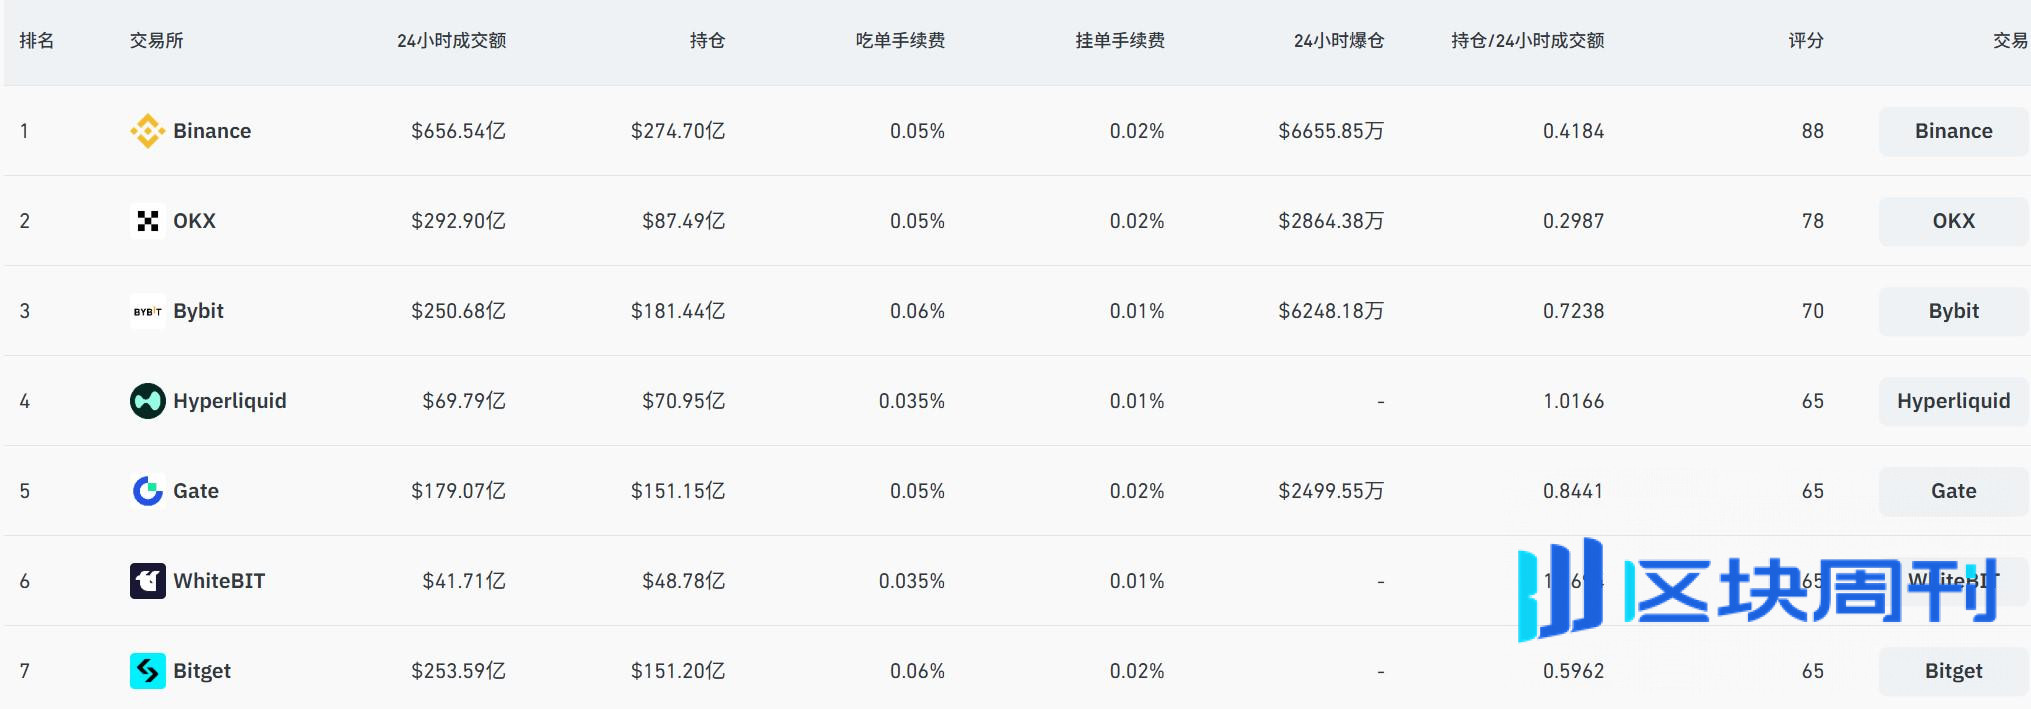Select Gate ratio value 0.8441
Viewport: 2031px width, 709px height.
[x=1574, y=491]
